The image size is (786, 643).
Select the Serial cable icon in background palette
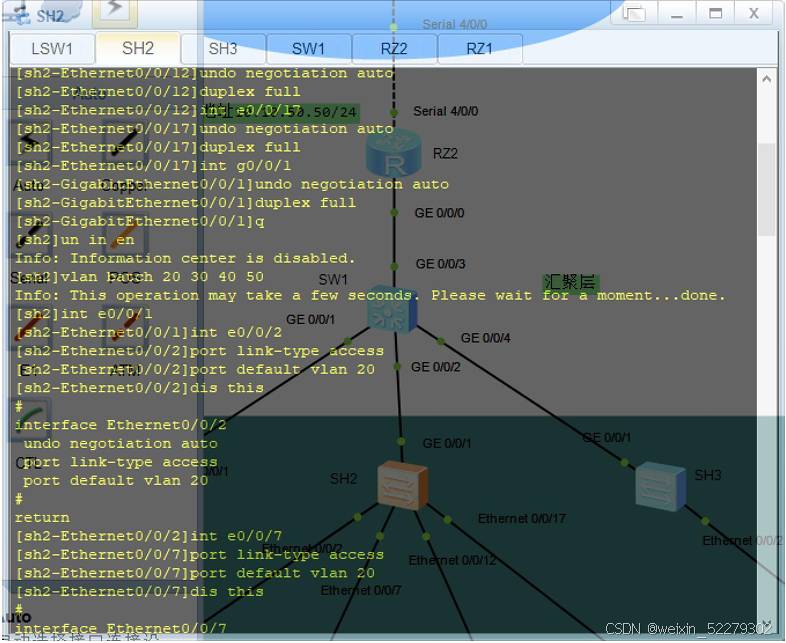(30, 234)
